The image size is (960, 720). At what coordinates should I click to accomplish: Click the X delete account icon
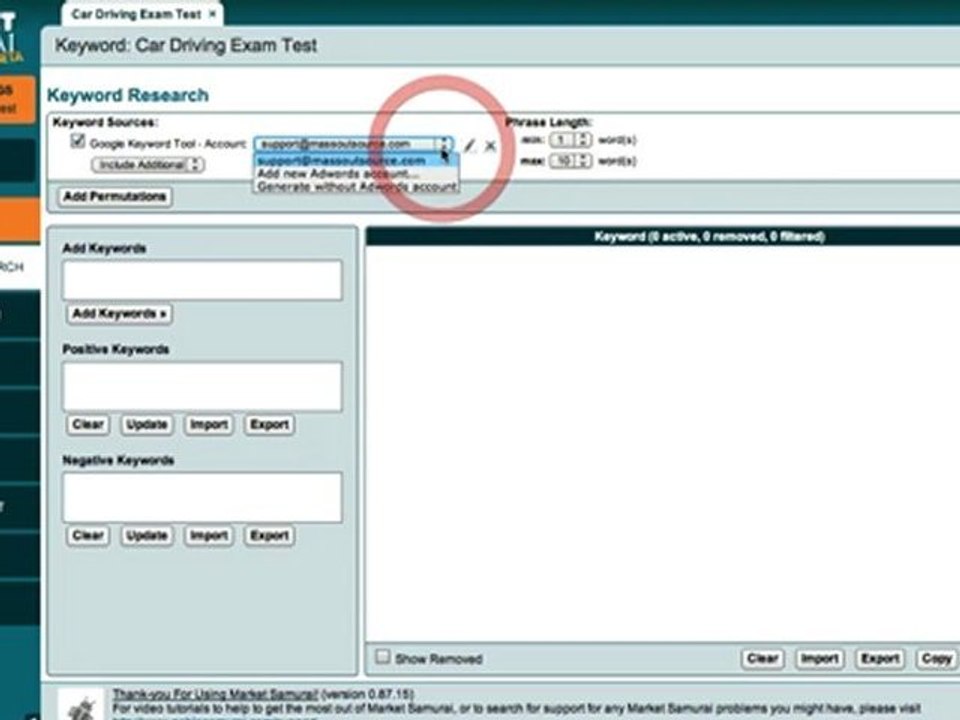[490, 146]
